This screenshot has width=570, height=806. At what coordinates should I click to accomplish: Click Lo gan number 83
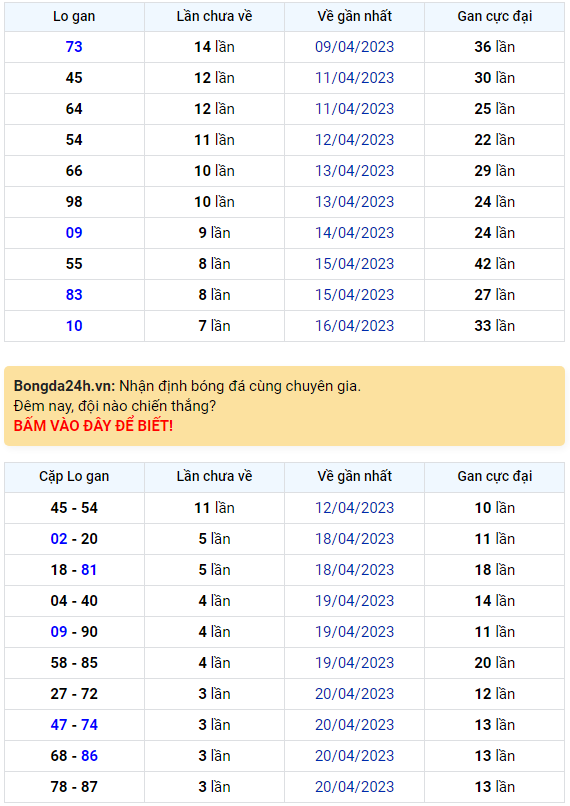[x=74, y=295]
